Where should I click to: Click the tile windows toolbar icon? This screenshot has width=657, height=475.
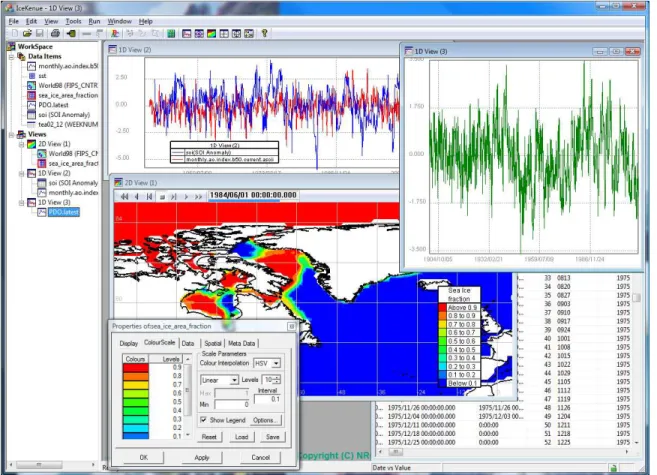236,34
